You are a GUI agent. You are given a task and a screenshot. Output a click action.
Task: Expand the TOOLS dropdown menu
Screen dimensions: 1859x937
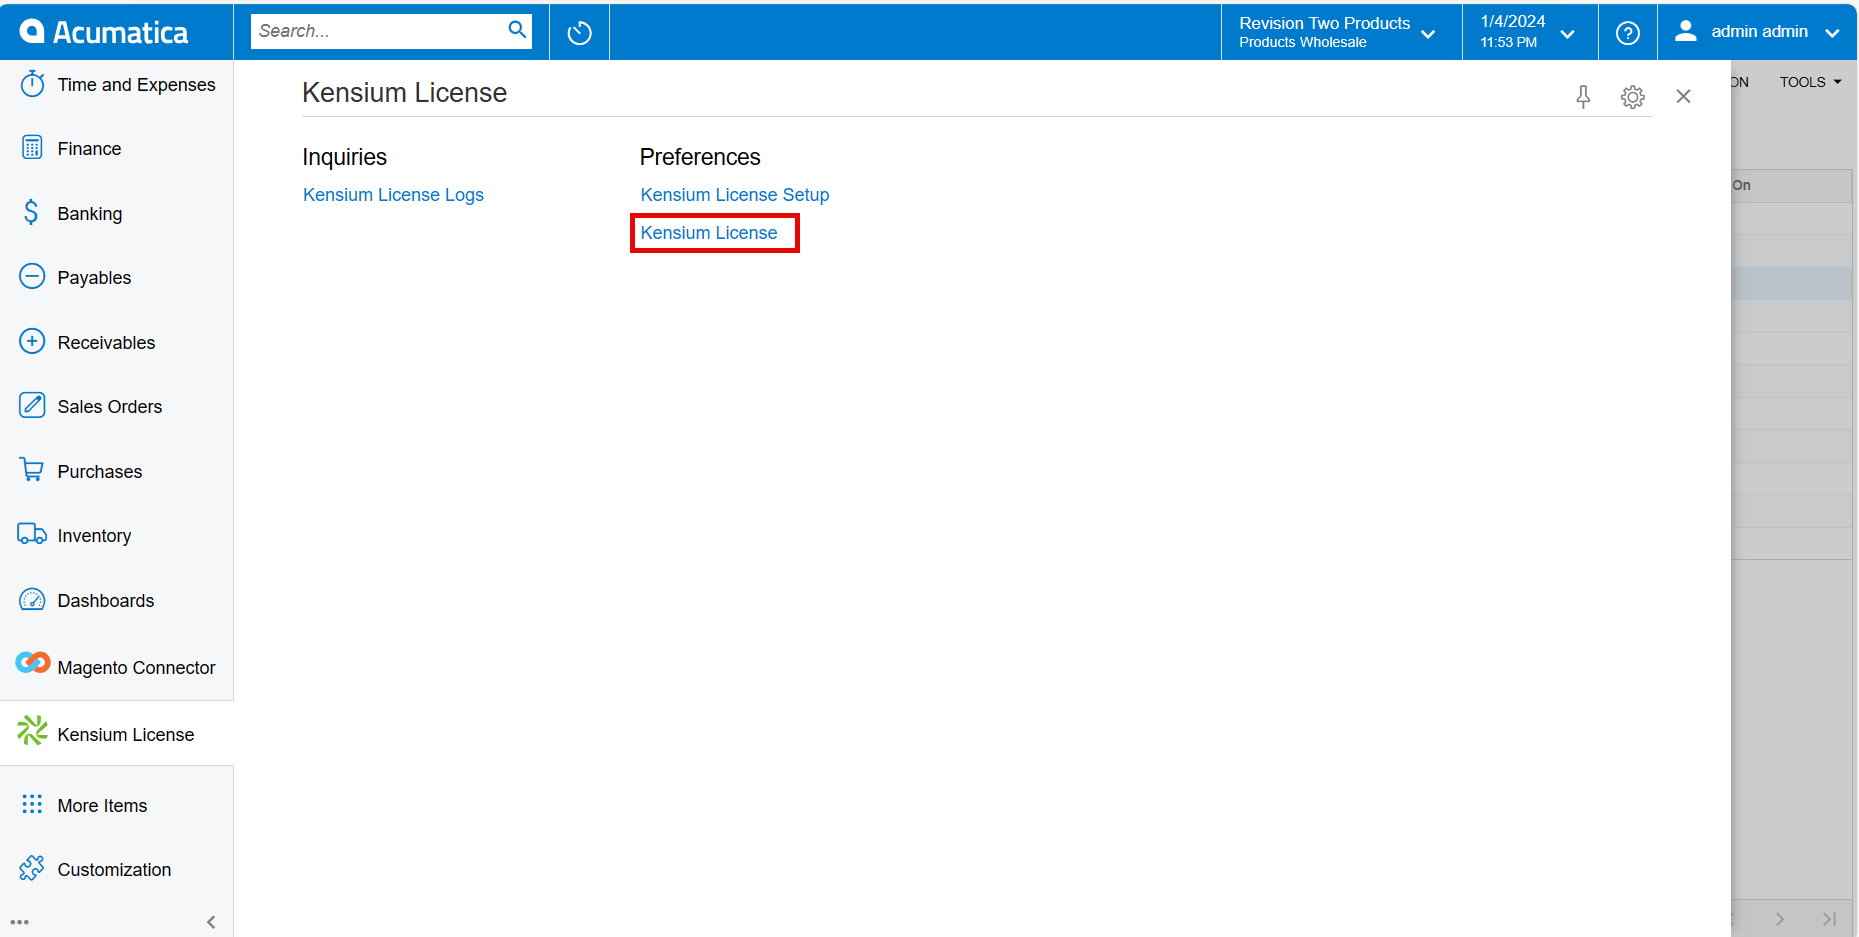(x=1810, y=82)
